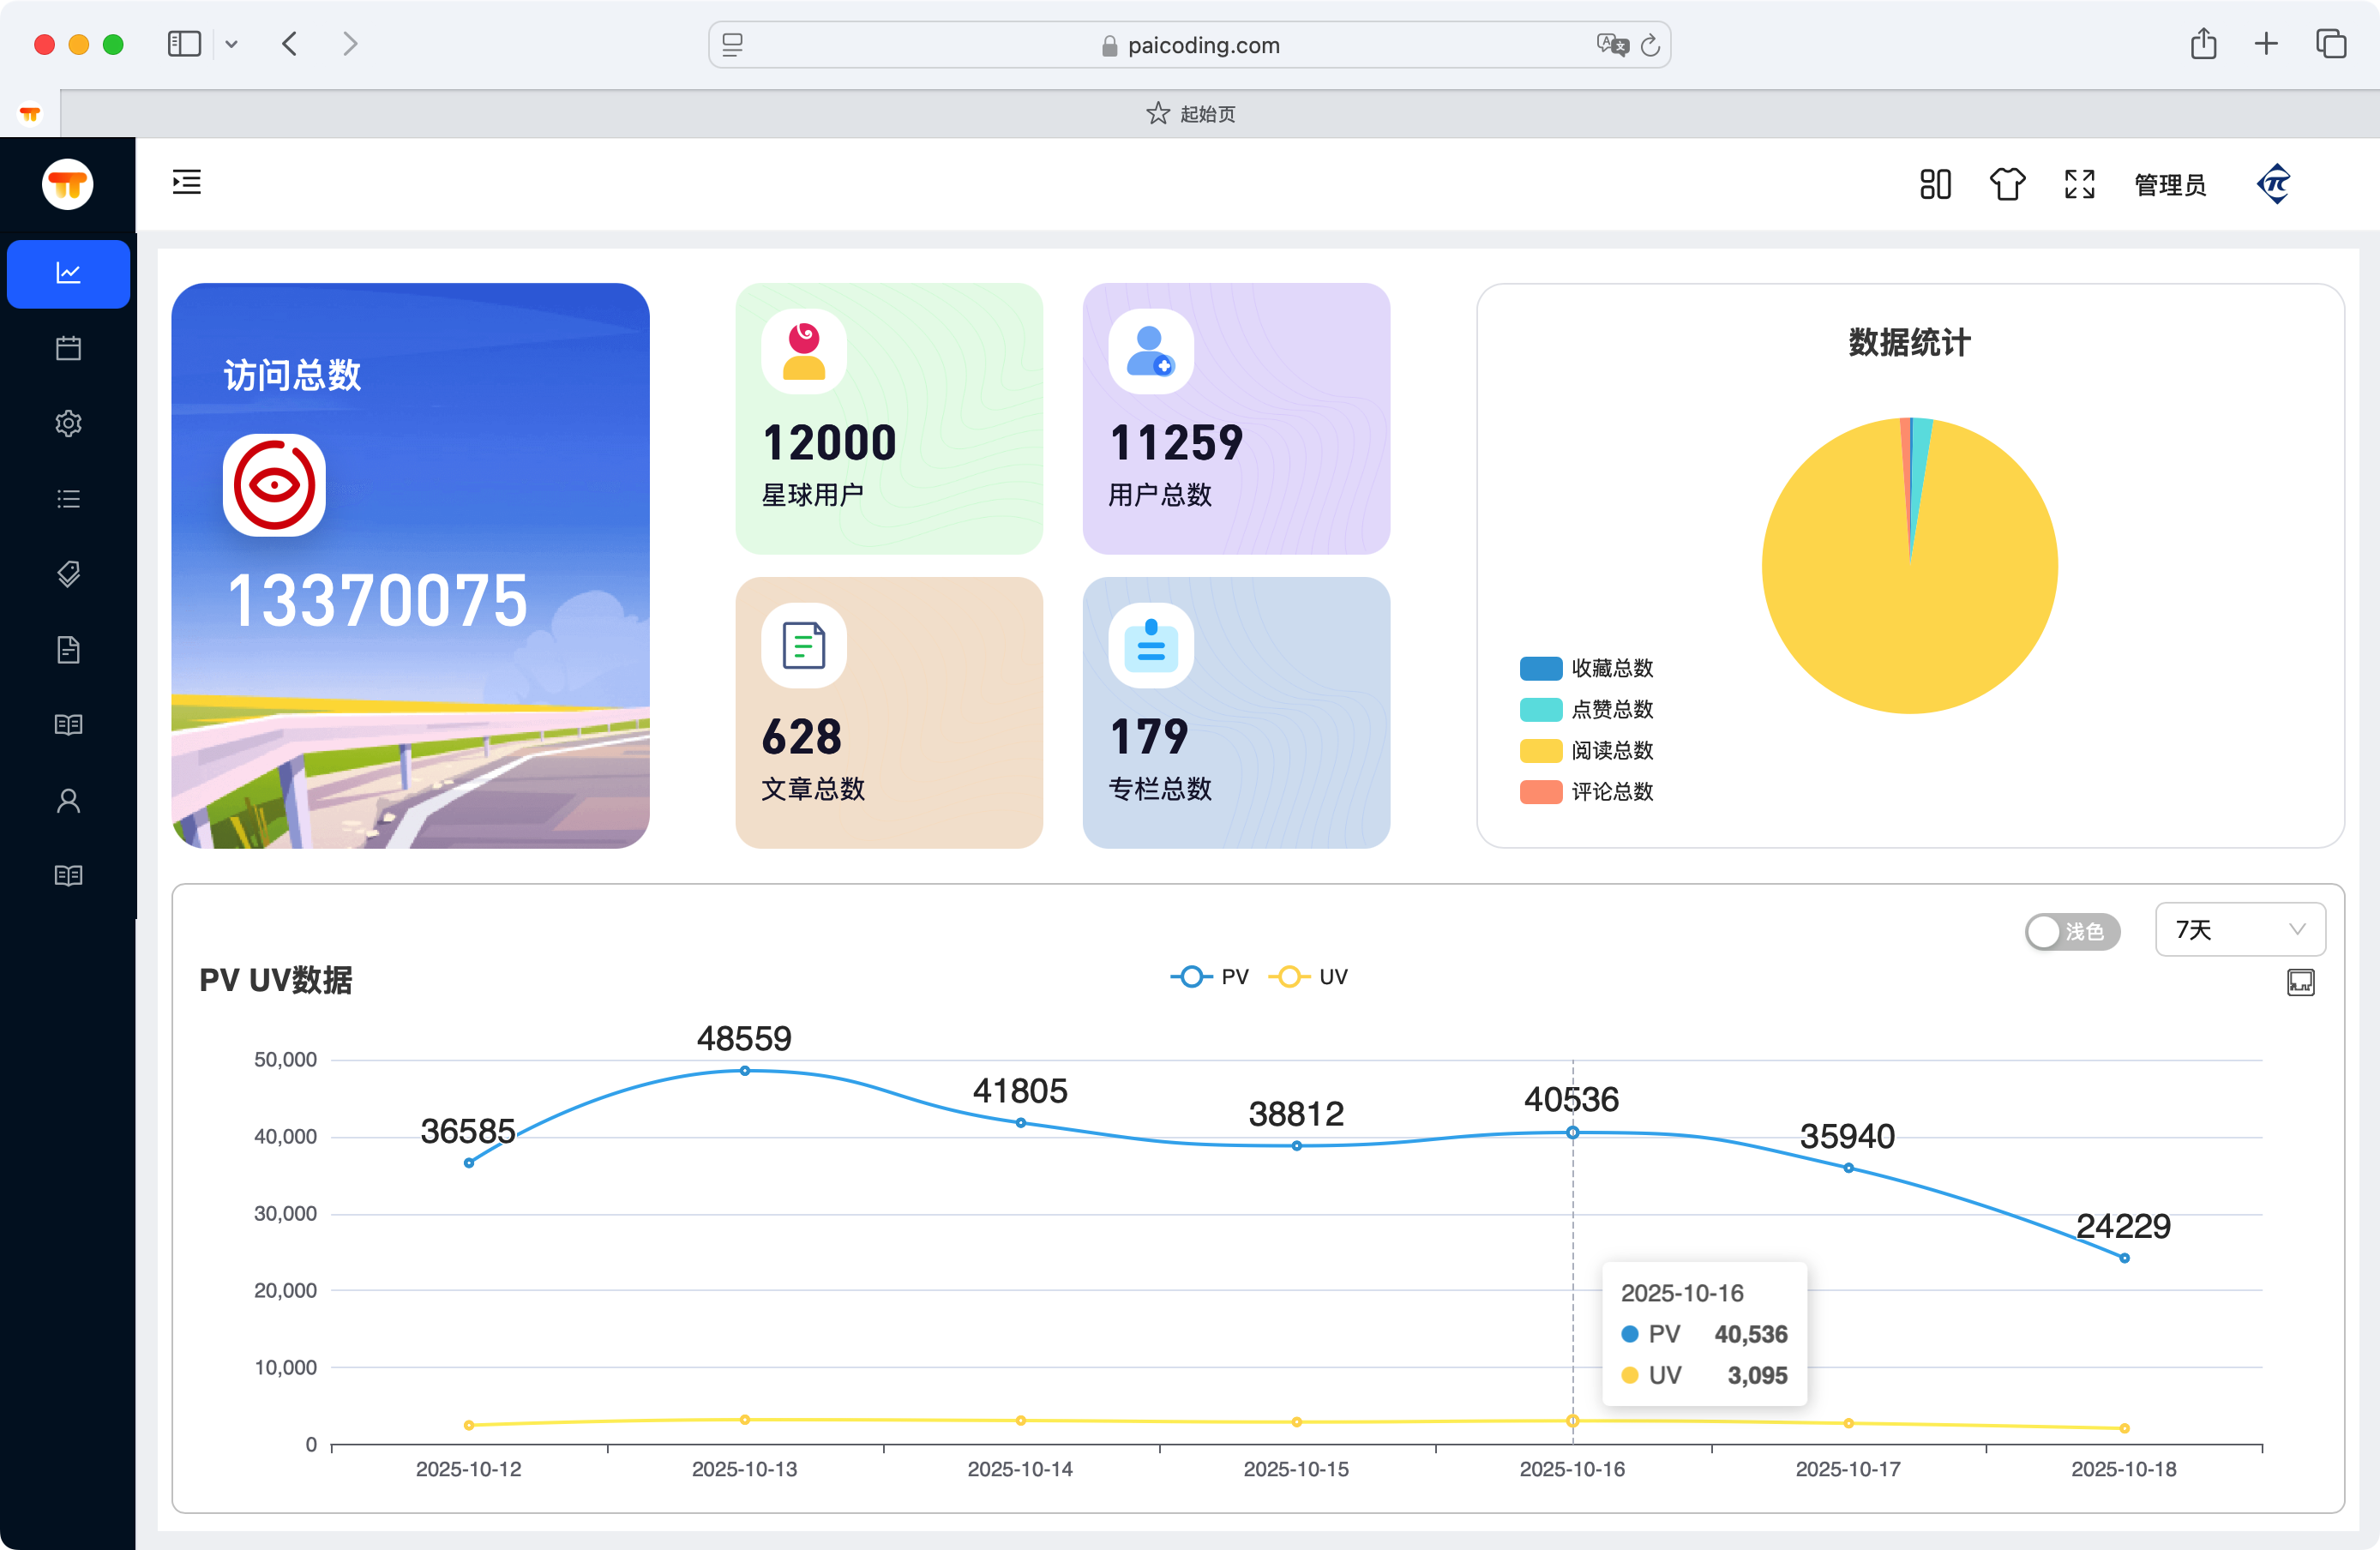Collapse the sidebar menu hamburger icon
The image size is (2380, 1550).
coord(186,183)
